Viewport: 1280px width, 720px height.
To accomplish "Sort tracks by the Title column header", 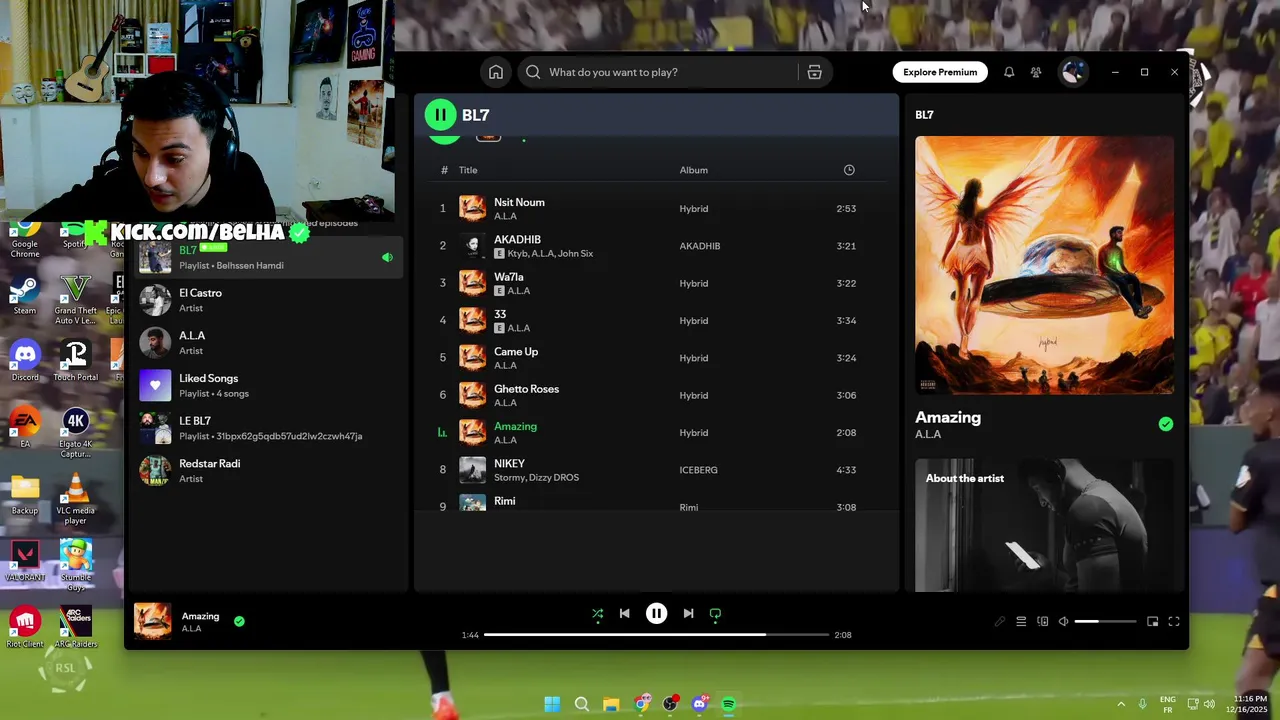I will click(x=468, y=170).
